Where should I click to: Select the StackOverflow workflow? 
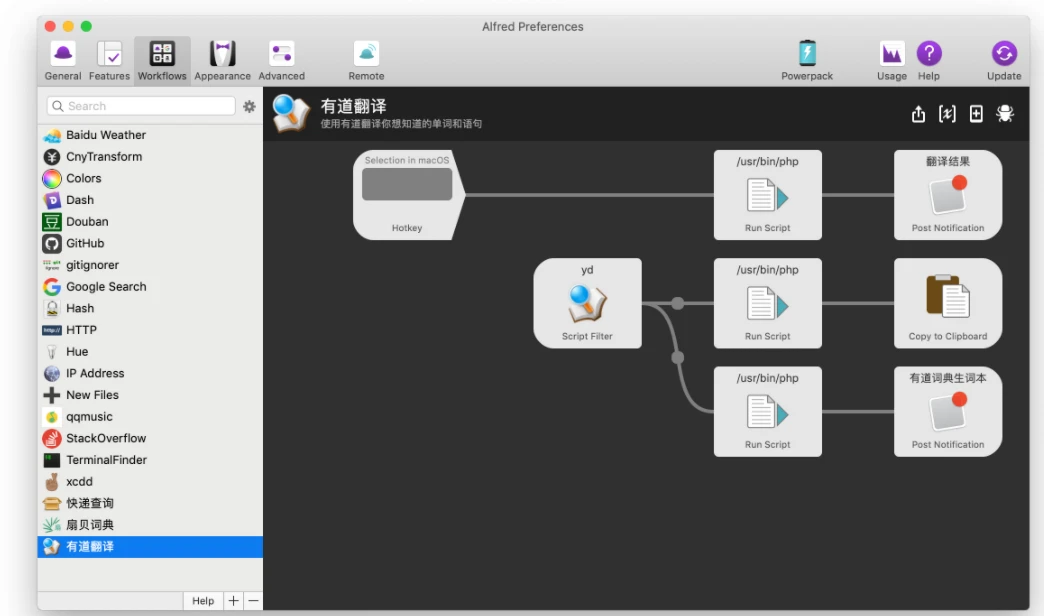(150, 438)
